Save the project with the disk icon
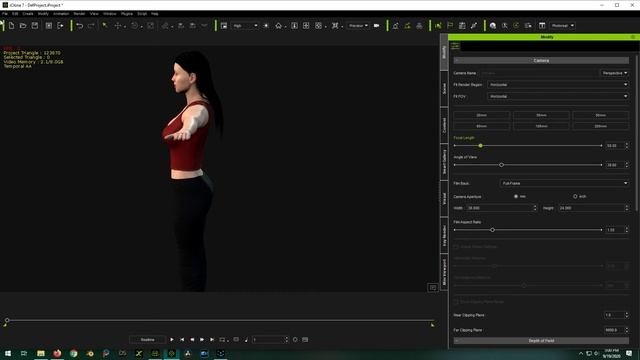 coord(35,26)
